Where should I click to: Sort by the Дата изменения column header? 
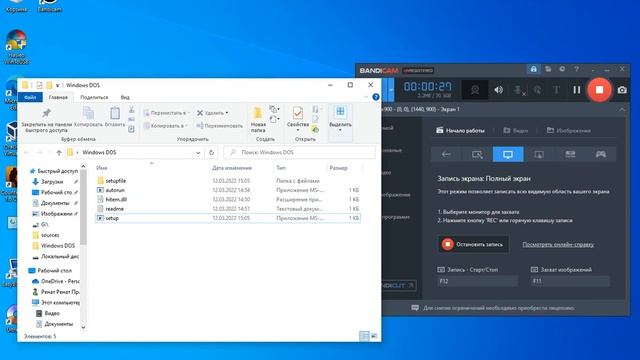pos(232,168)
